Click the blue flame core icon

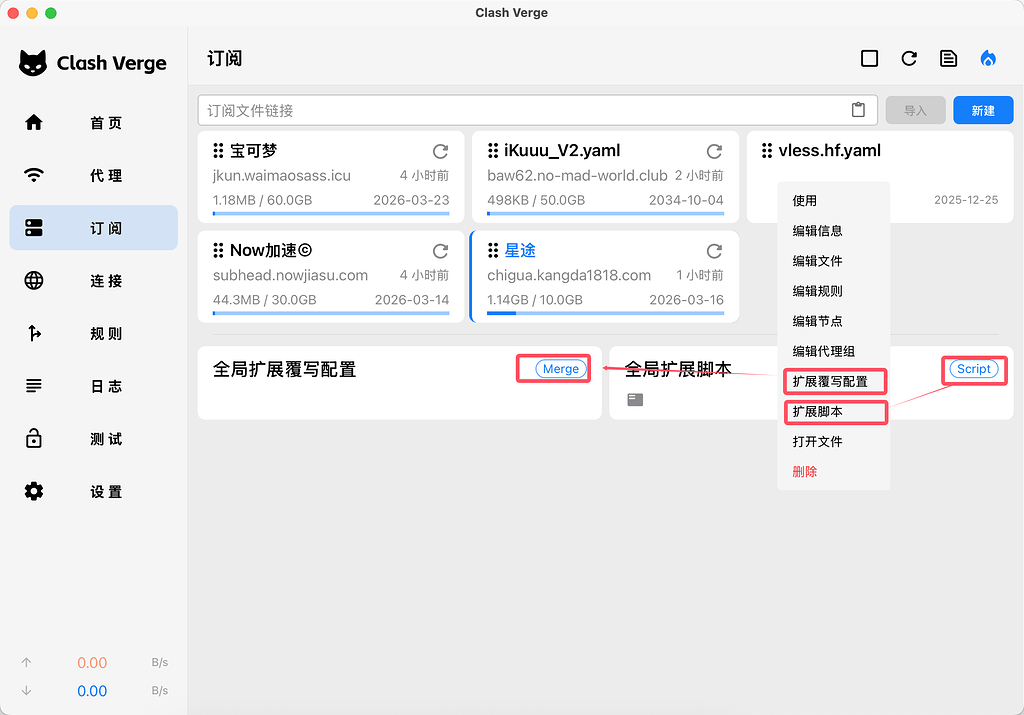tap(988, 59)
